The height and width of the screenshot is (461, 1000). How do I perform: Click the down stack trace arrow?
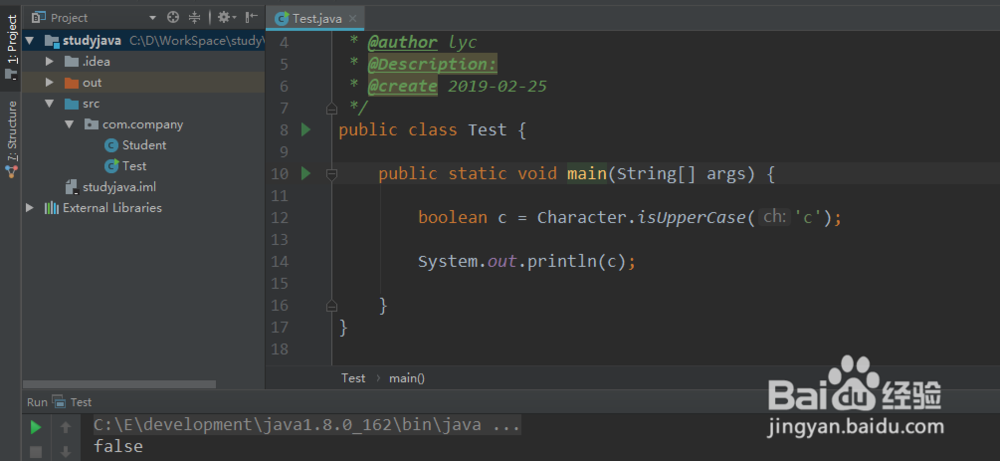[66, 452]
